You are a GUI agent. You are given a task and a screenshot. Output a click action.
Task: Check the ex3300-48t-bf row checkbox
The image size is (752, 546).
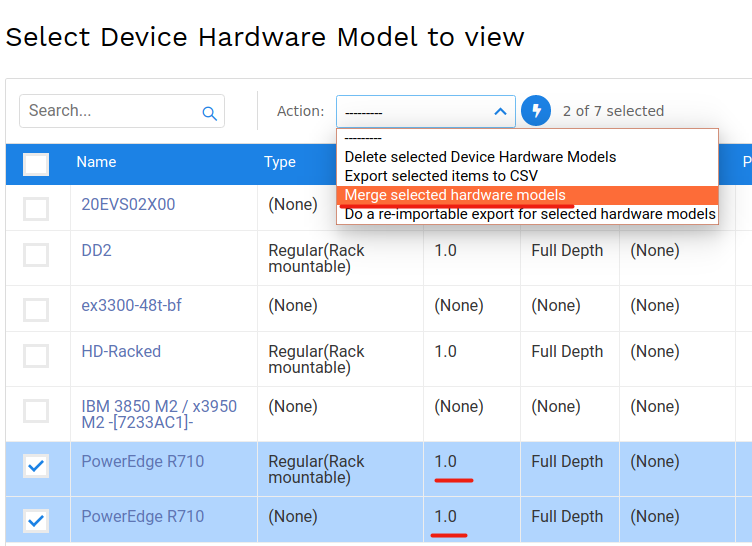pos(36,309)
